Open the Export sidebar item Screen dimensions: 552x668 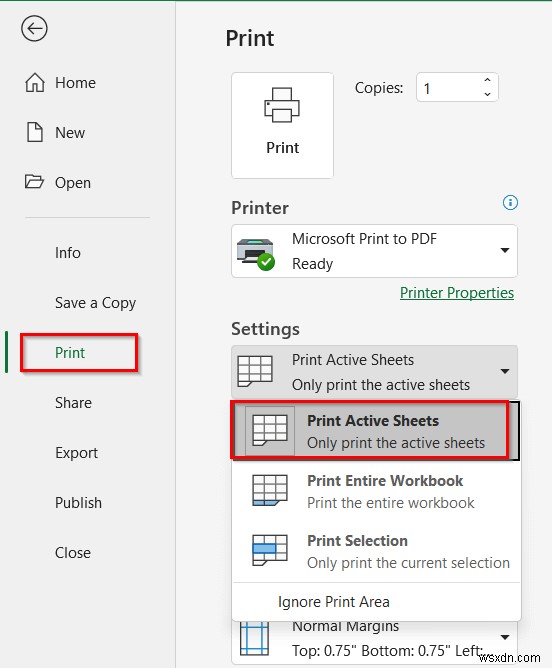coord(76,453)
